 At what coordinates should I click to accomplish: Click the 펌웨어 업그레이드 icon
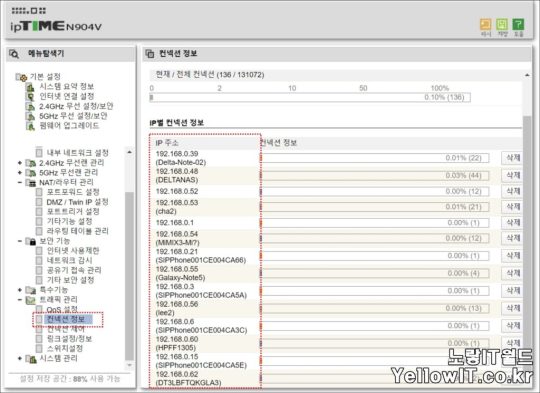[30, 126]
